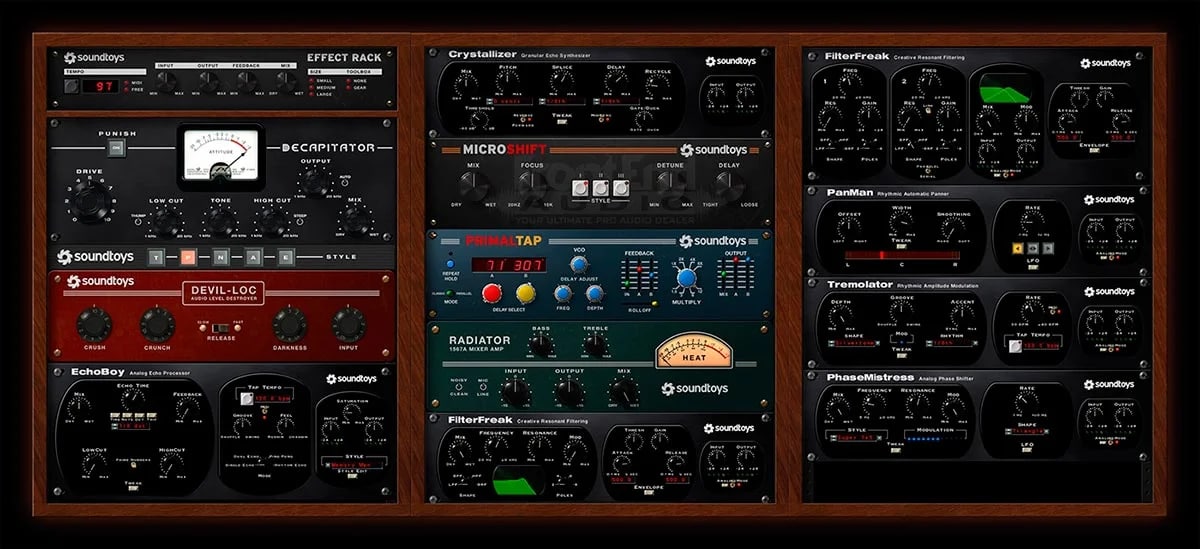Click the PrimalTap Delay Adjust knob
The image size is (1200, 549).
tap(580, 265)
